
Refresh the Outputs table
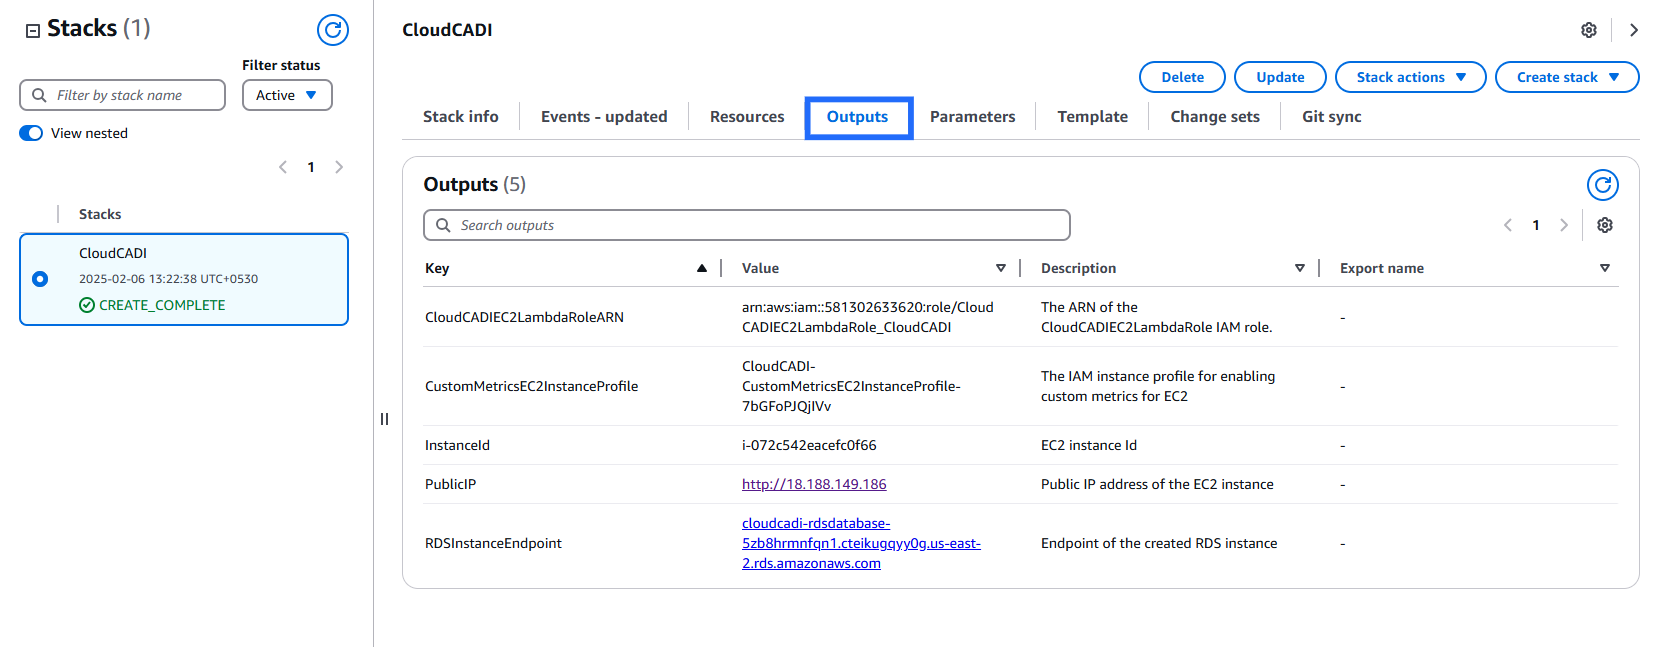click(x=1602, y=185)
